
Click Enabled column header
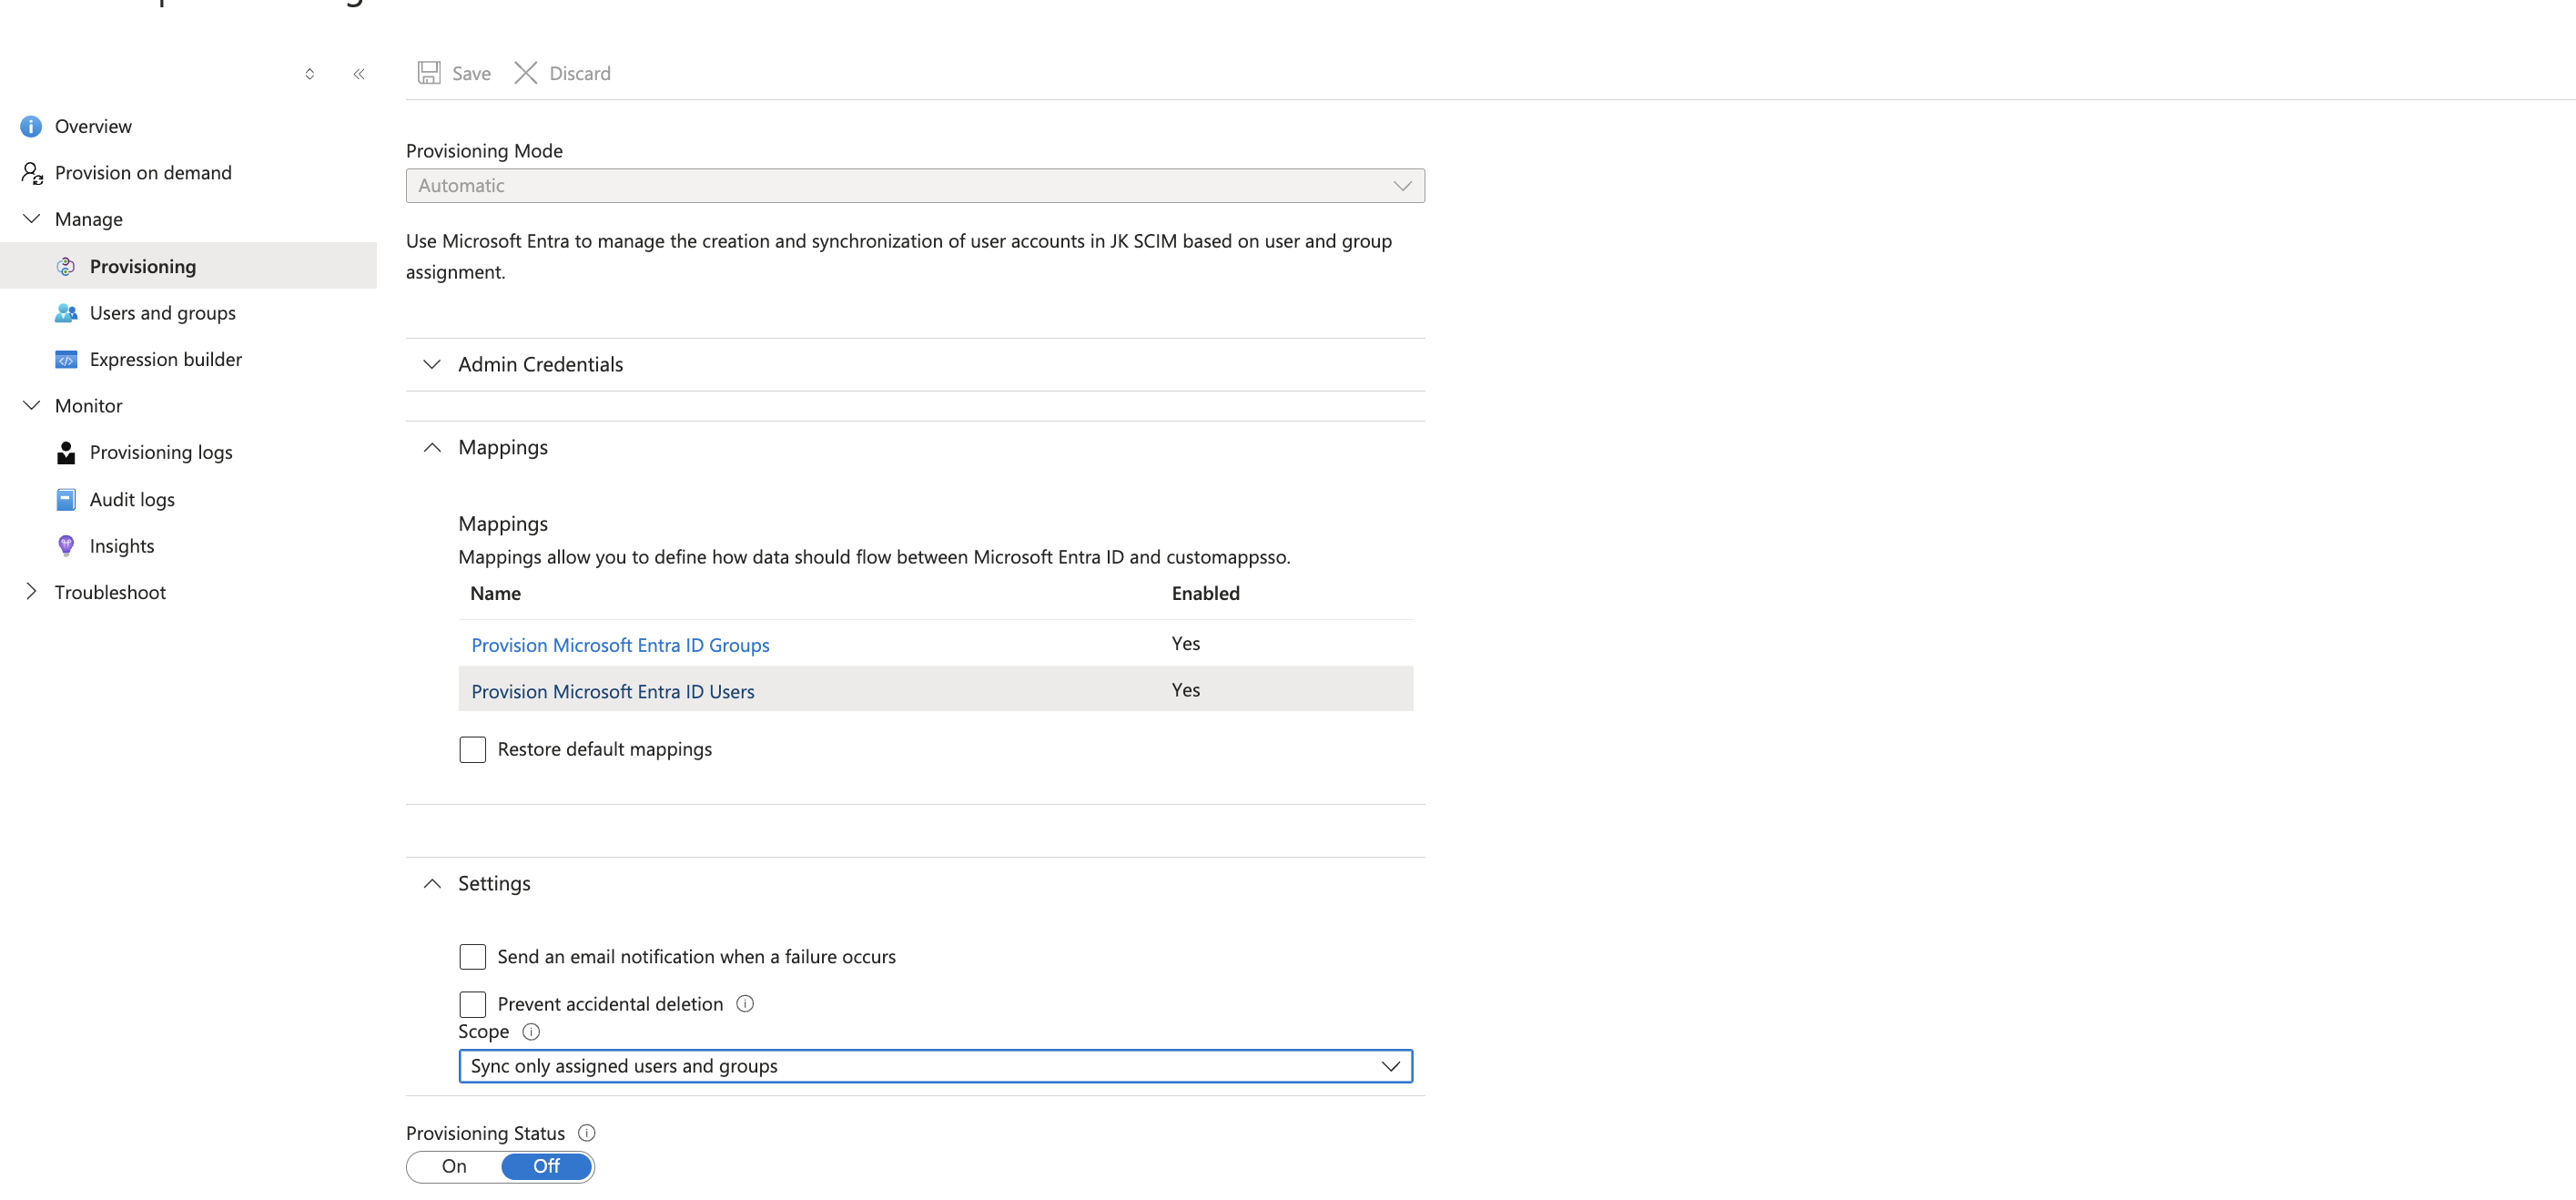click(x=1206, y=593)
